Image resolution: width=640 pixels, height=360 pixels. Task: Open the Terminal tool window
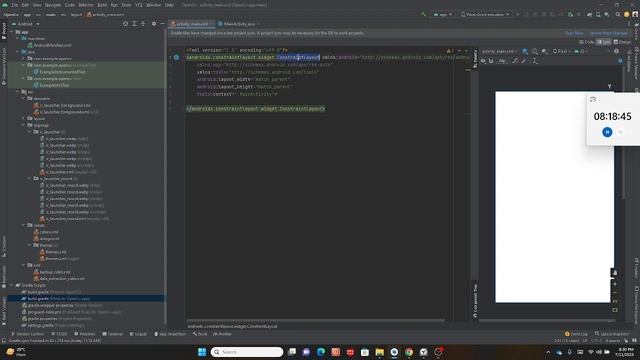pyautogui.click(x=112, y=334)
